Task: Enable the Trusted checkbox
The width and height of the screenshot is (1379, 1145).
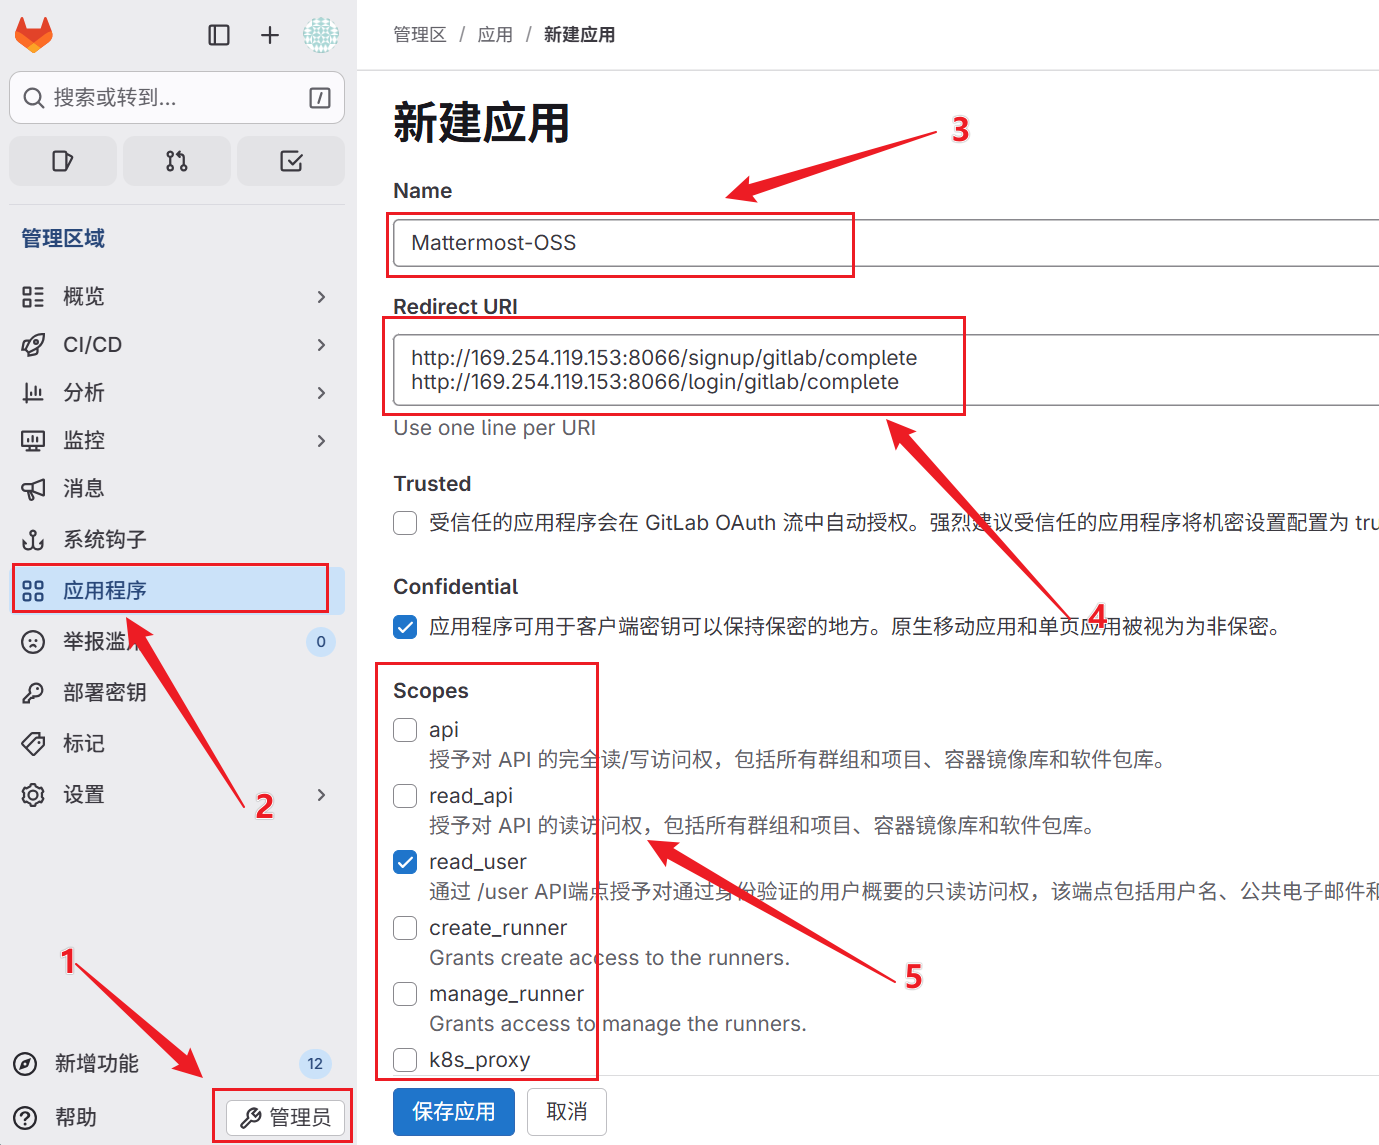Action: click(x=405, y=523)
